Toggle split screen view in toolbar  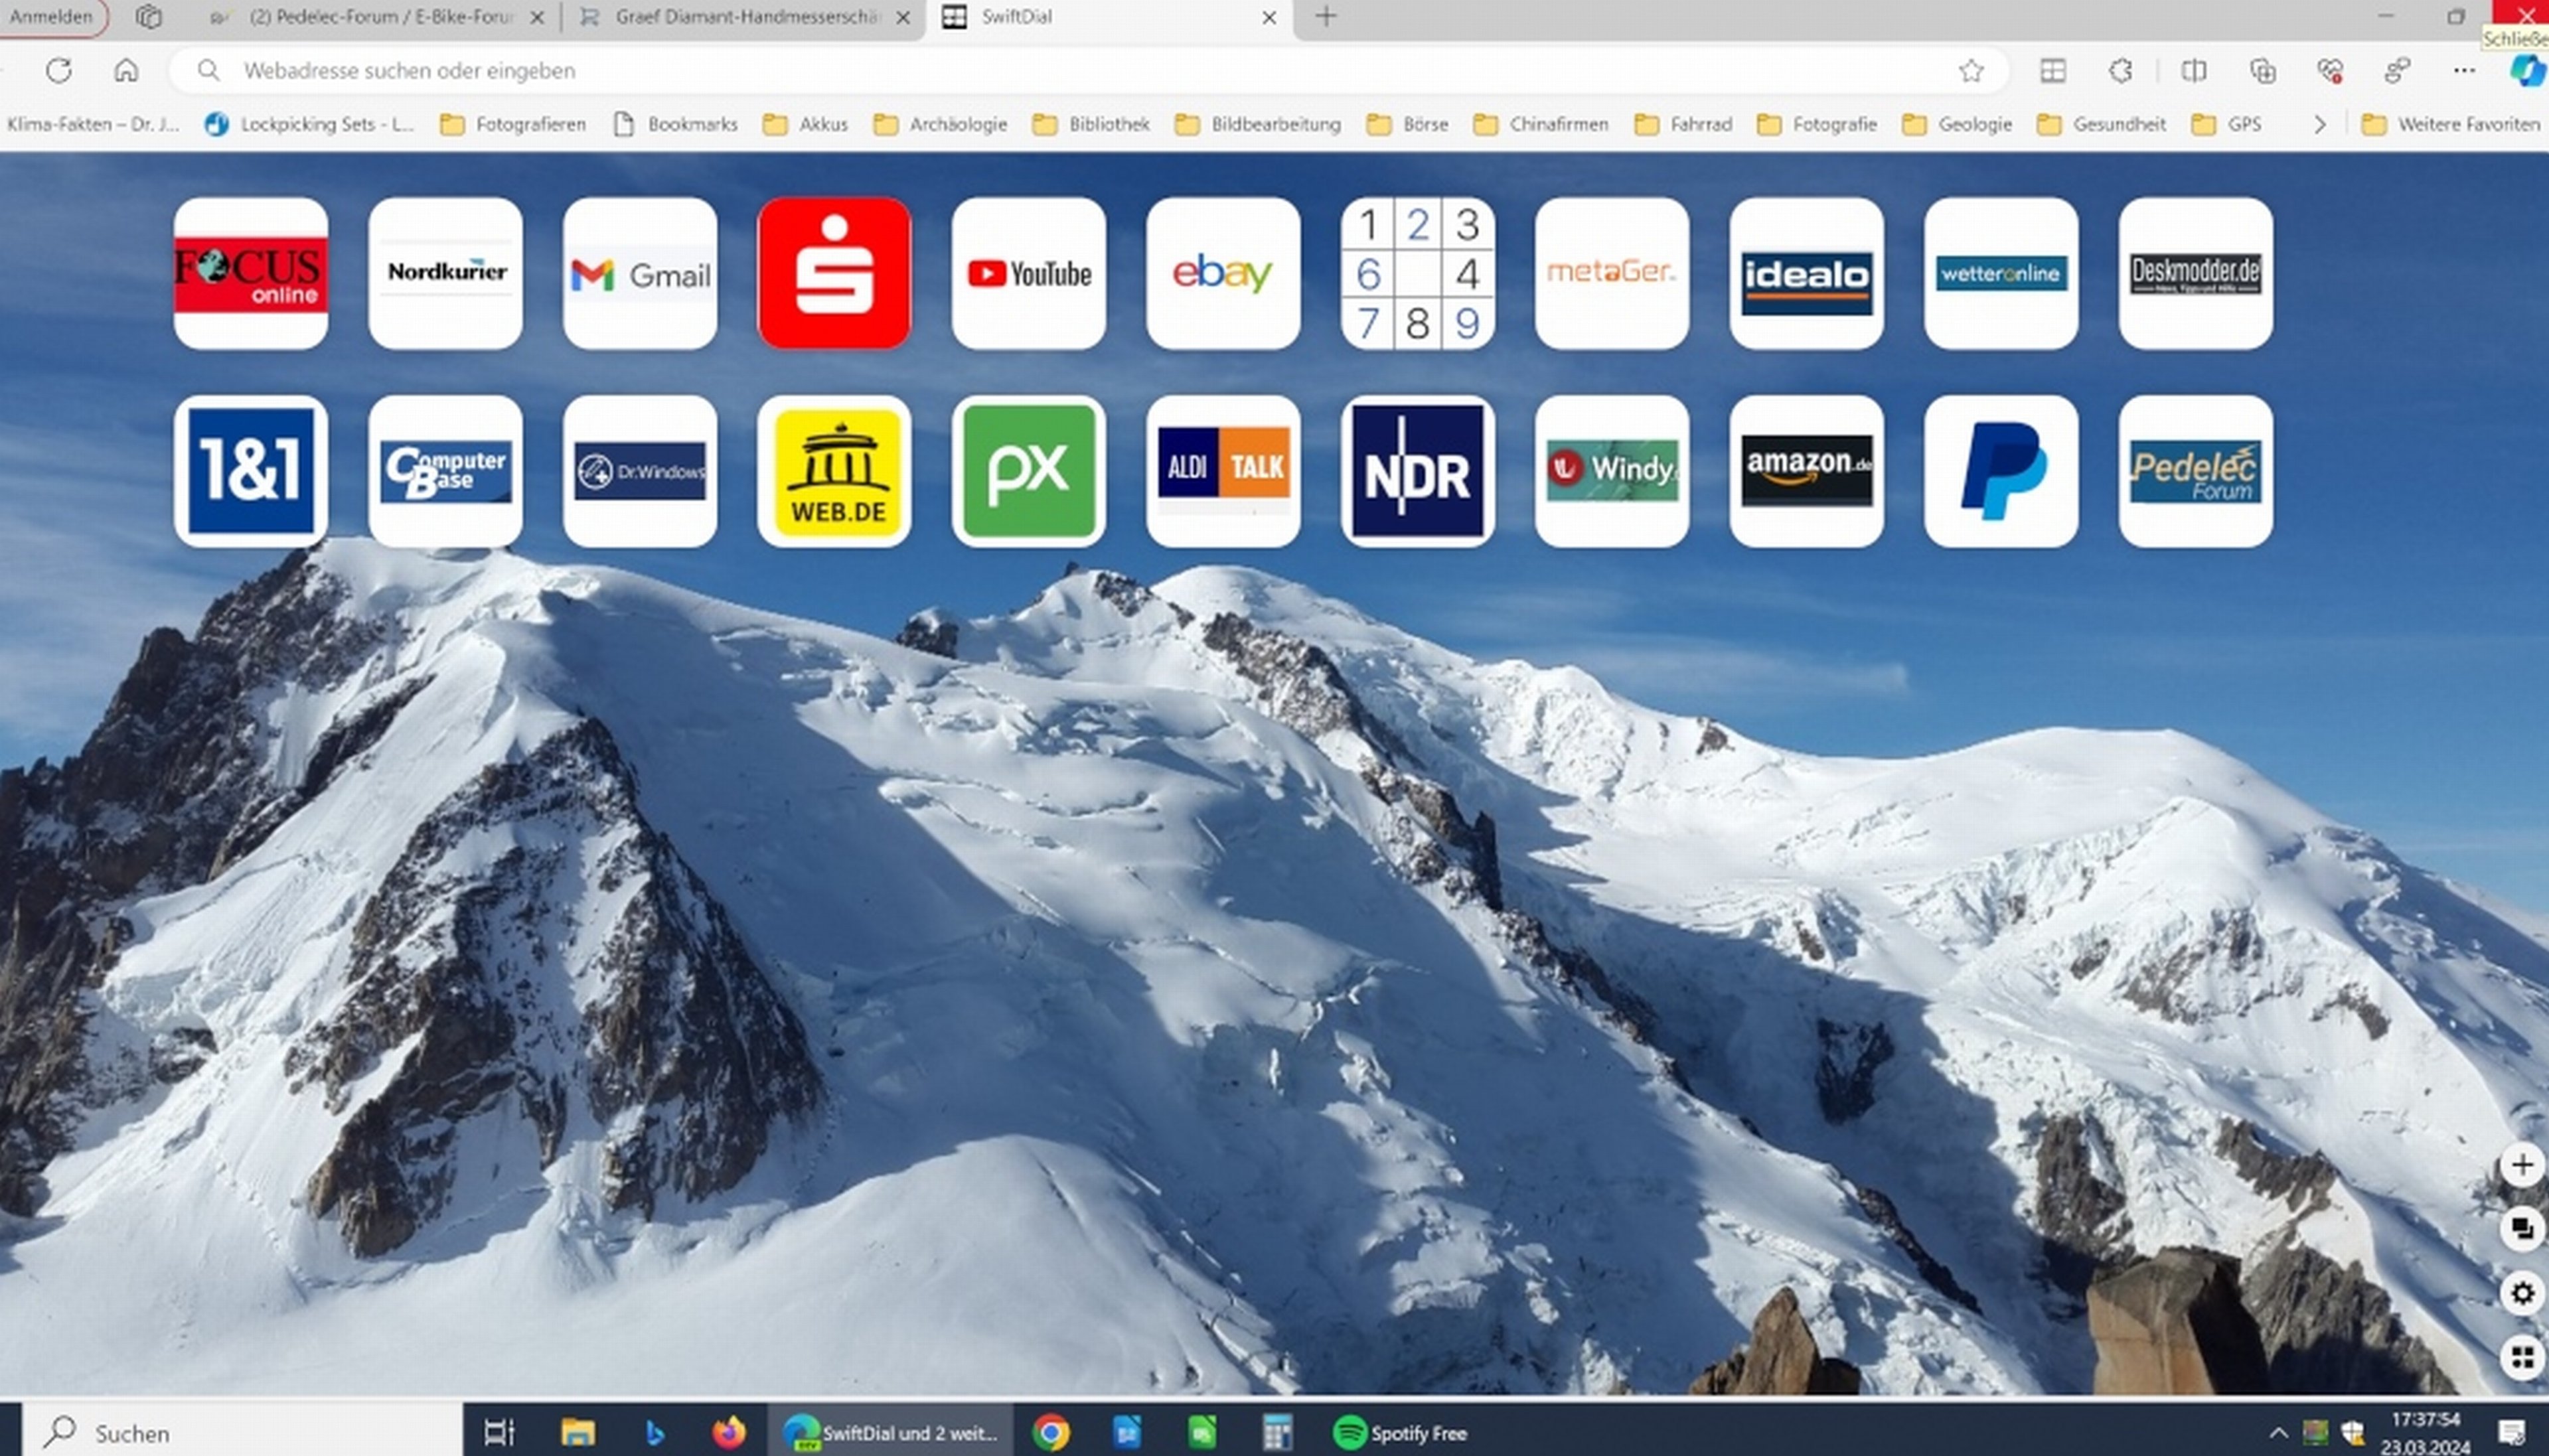2193,71
